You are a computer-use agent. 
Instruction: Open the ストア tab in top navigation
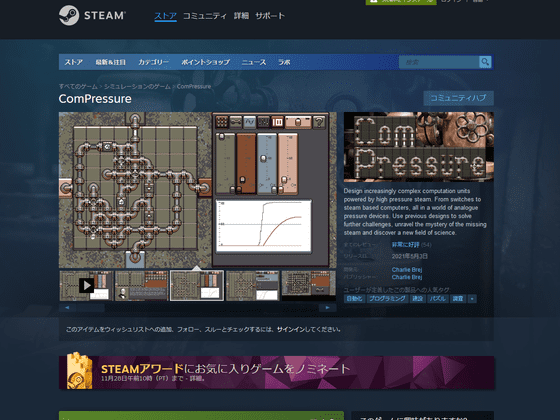click(x=165, y=16)
